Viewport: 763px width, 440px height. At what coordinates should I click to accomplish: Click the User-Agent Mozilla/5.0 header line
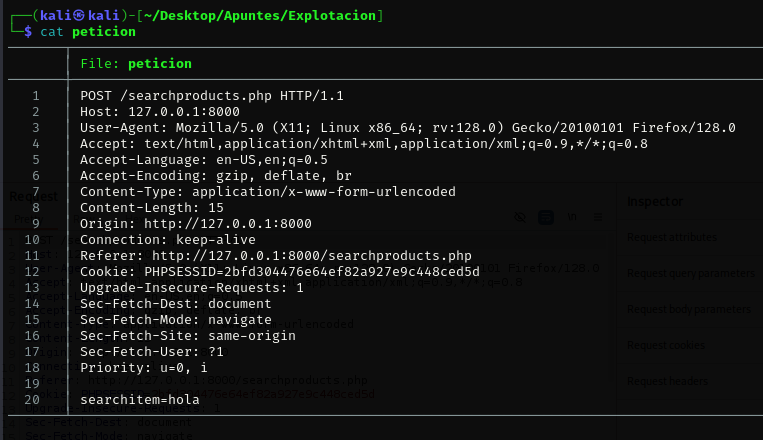coord(408,128)
